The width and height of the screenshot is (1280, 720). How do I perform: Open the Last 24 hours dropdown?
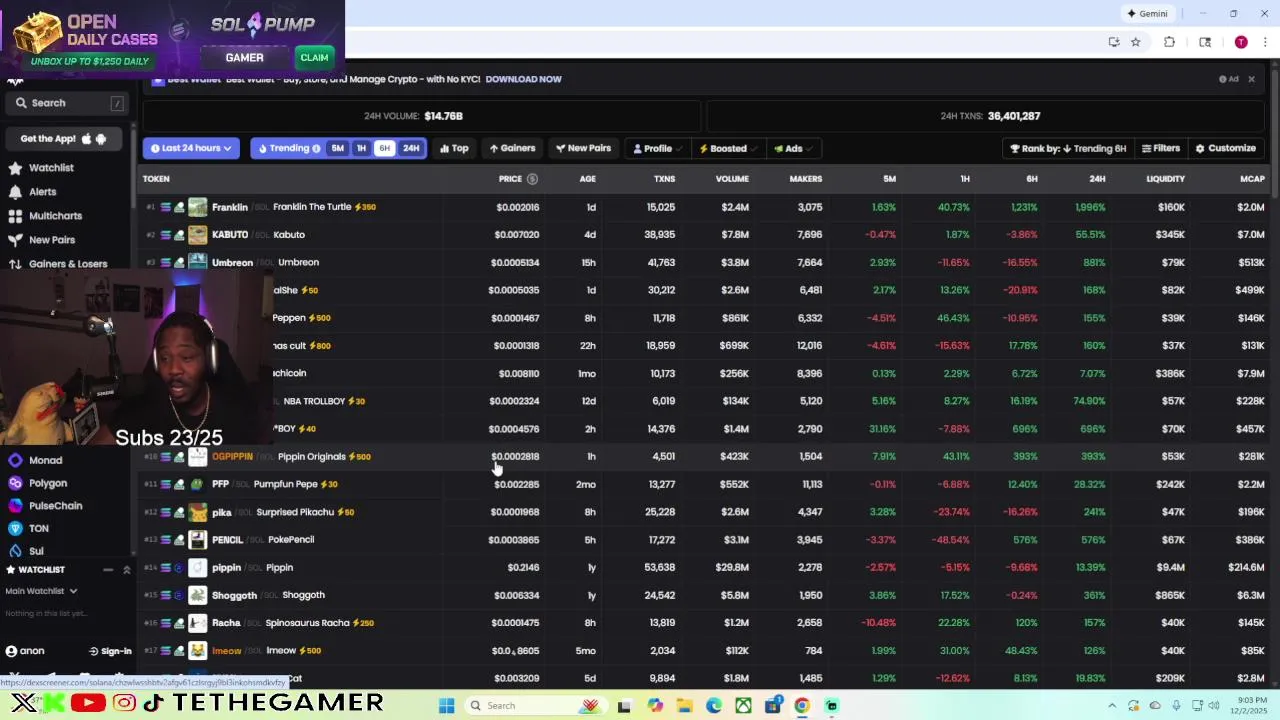tap(191, 148)
